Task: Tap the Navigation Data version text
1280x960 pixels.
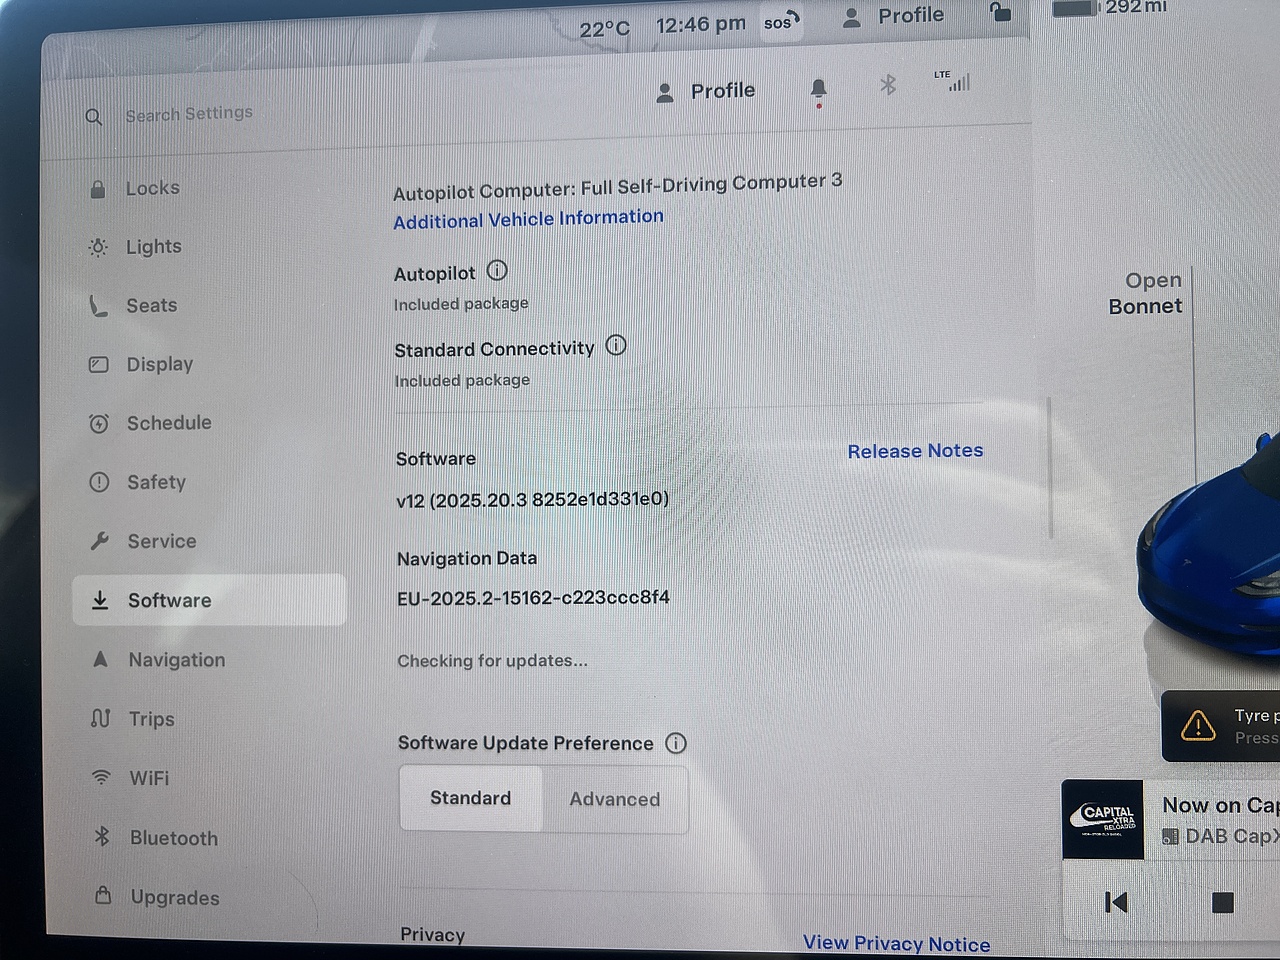Action: pos(533,598)
